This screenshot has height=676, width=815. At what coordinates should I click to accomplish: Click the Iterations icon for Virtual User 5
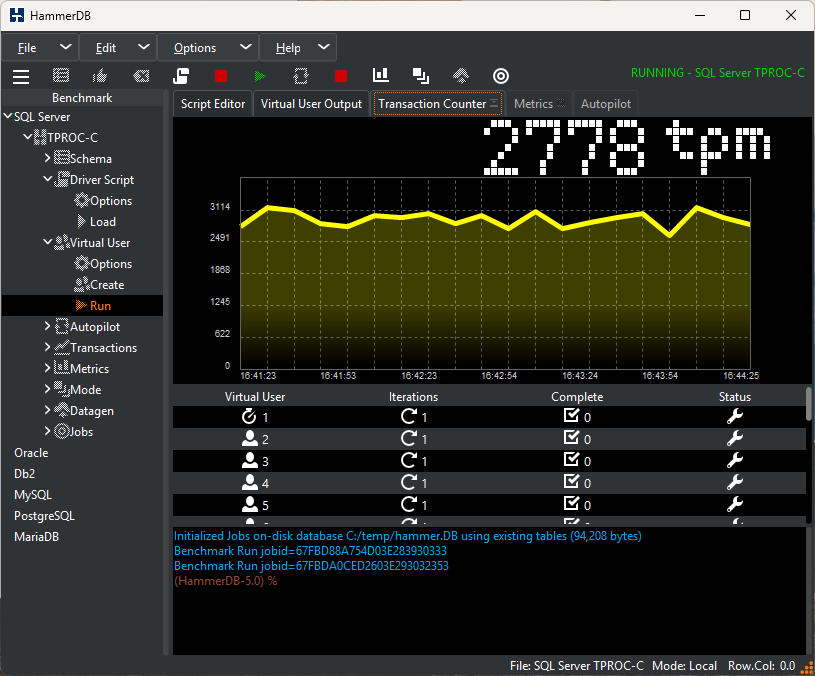coord(409,504)
